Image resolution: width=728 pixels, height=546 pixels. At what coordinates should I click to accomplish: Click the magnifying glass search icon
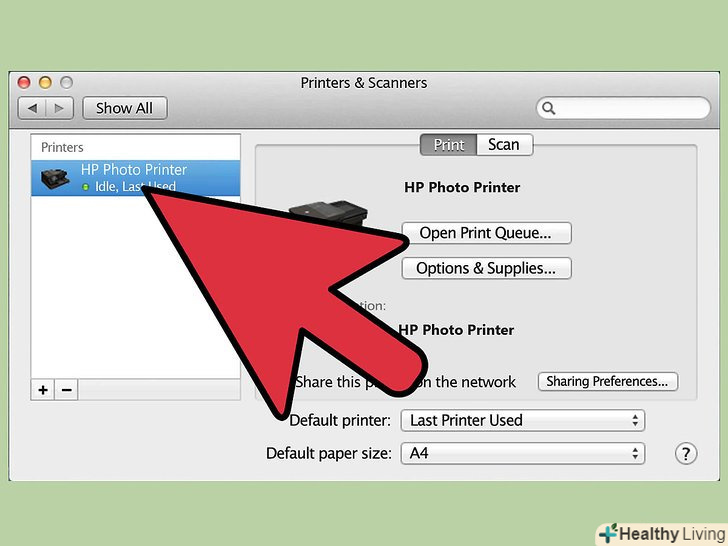pyautogui.click(x=549, y=108)
